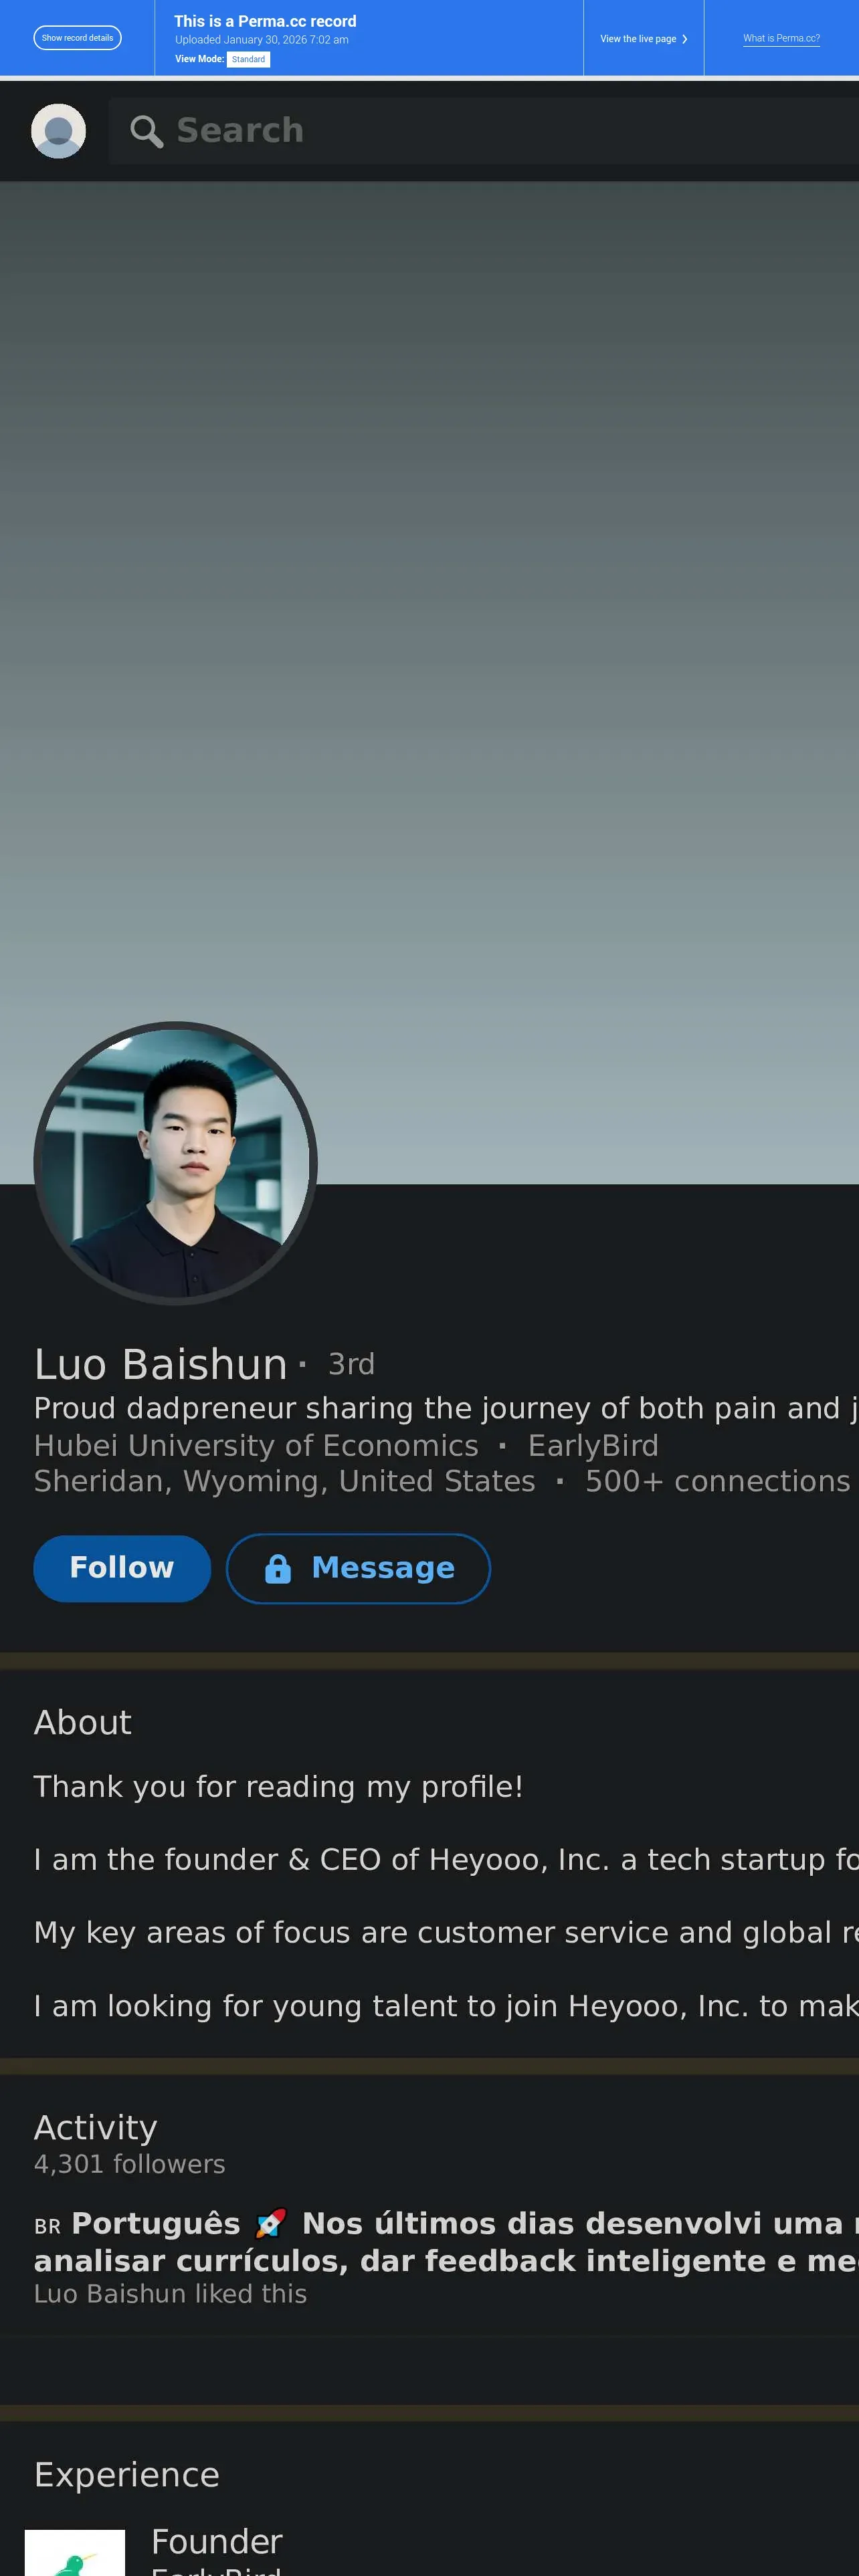Click the lock icon on Message button
The height and width of the screenshot is (2576, 859).
tap(278, 1568)
